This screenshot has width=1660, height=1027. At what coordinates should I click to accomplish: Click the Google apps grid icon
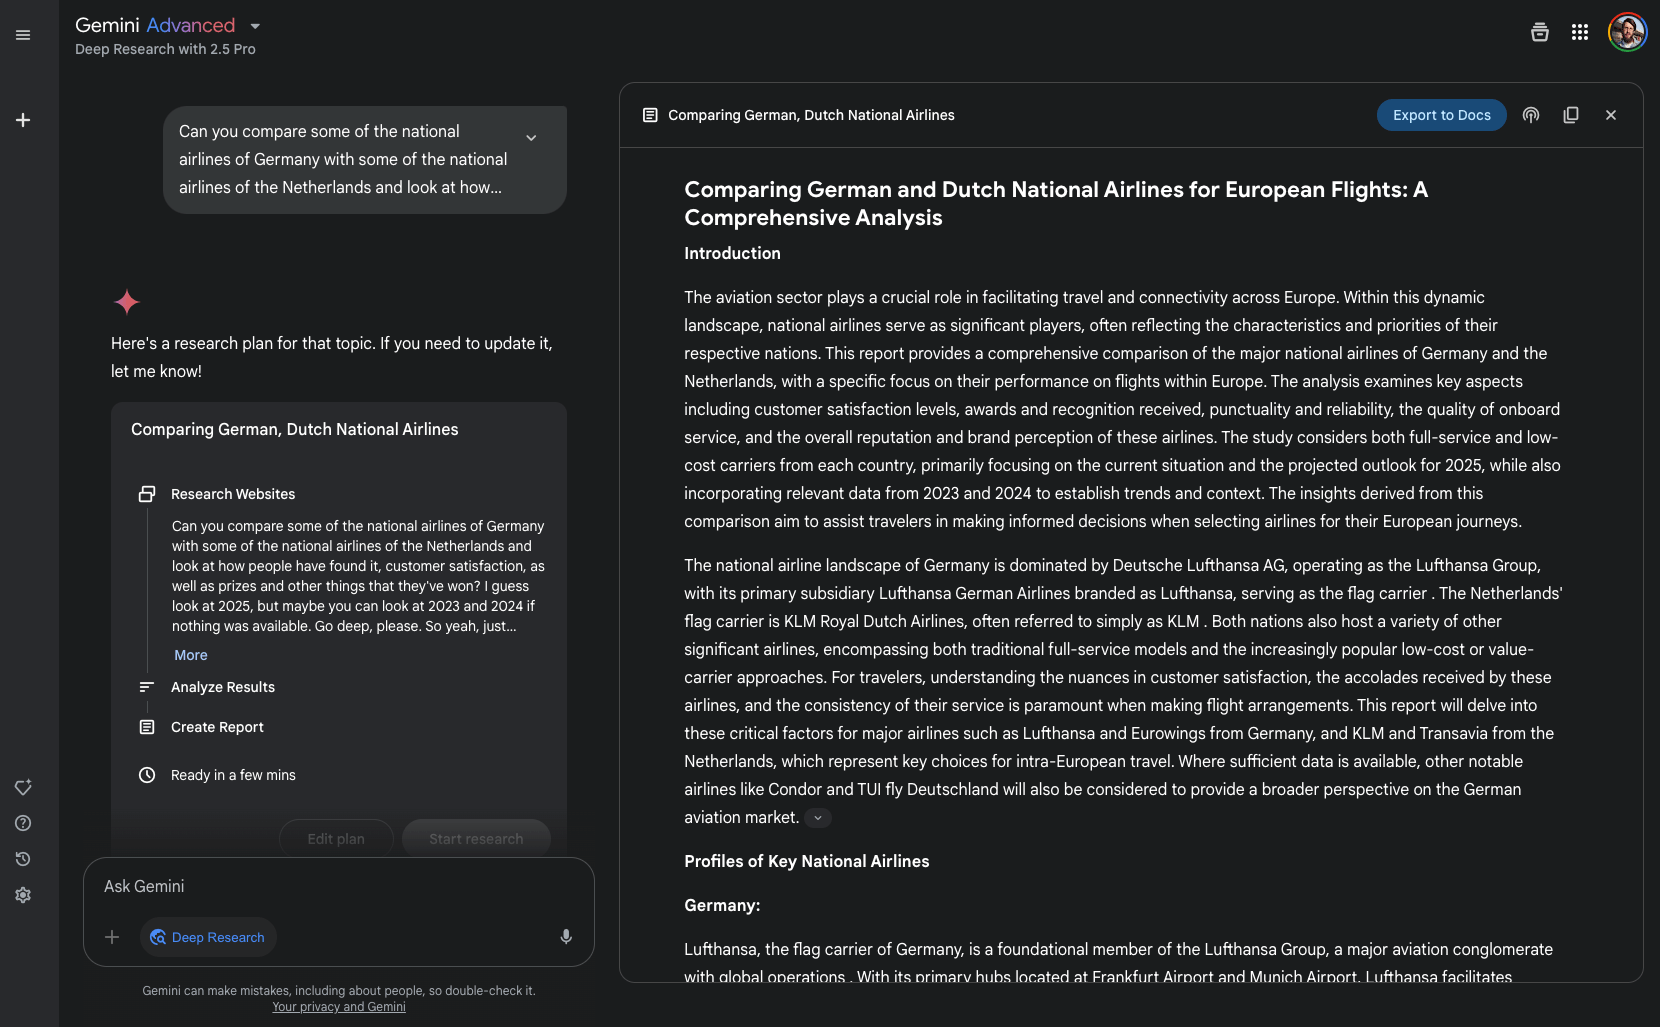[x=1580, y=33]
